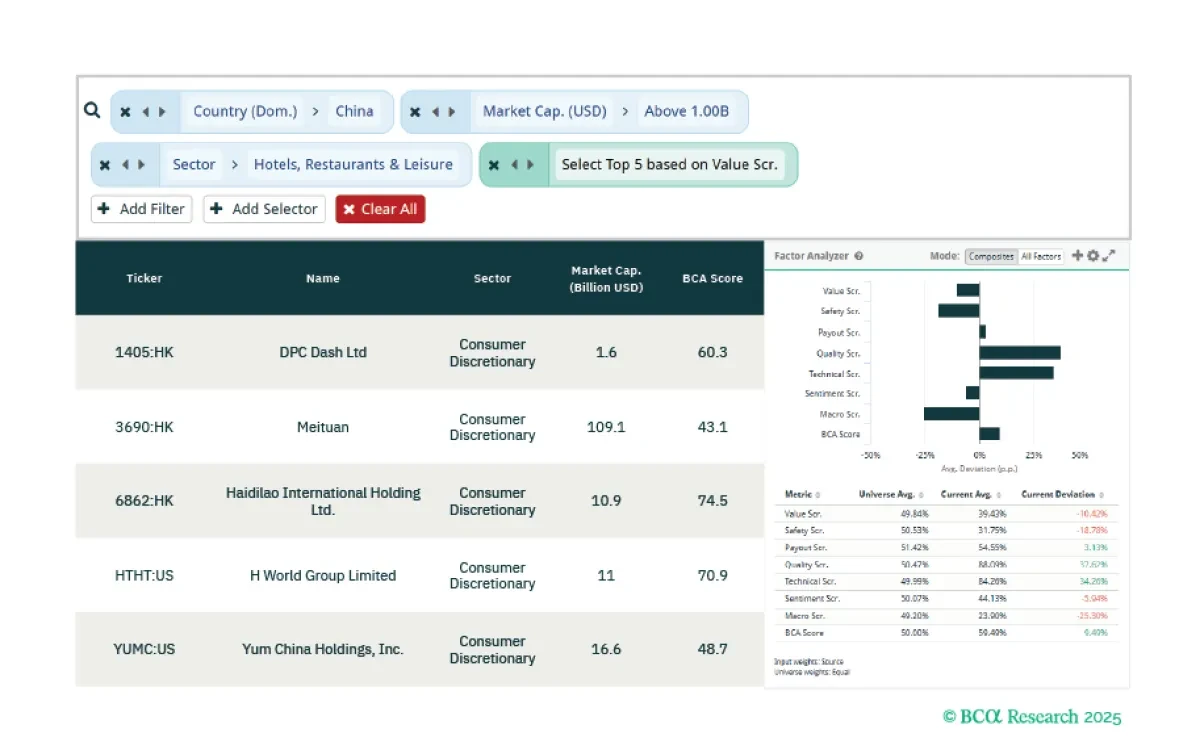Move the Sector filter right
This screenshot has height=754, width=1200.
[x=141, y=165]
